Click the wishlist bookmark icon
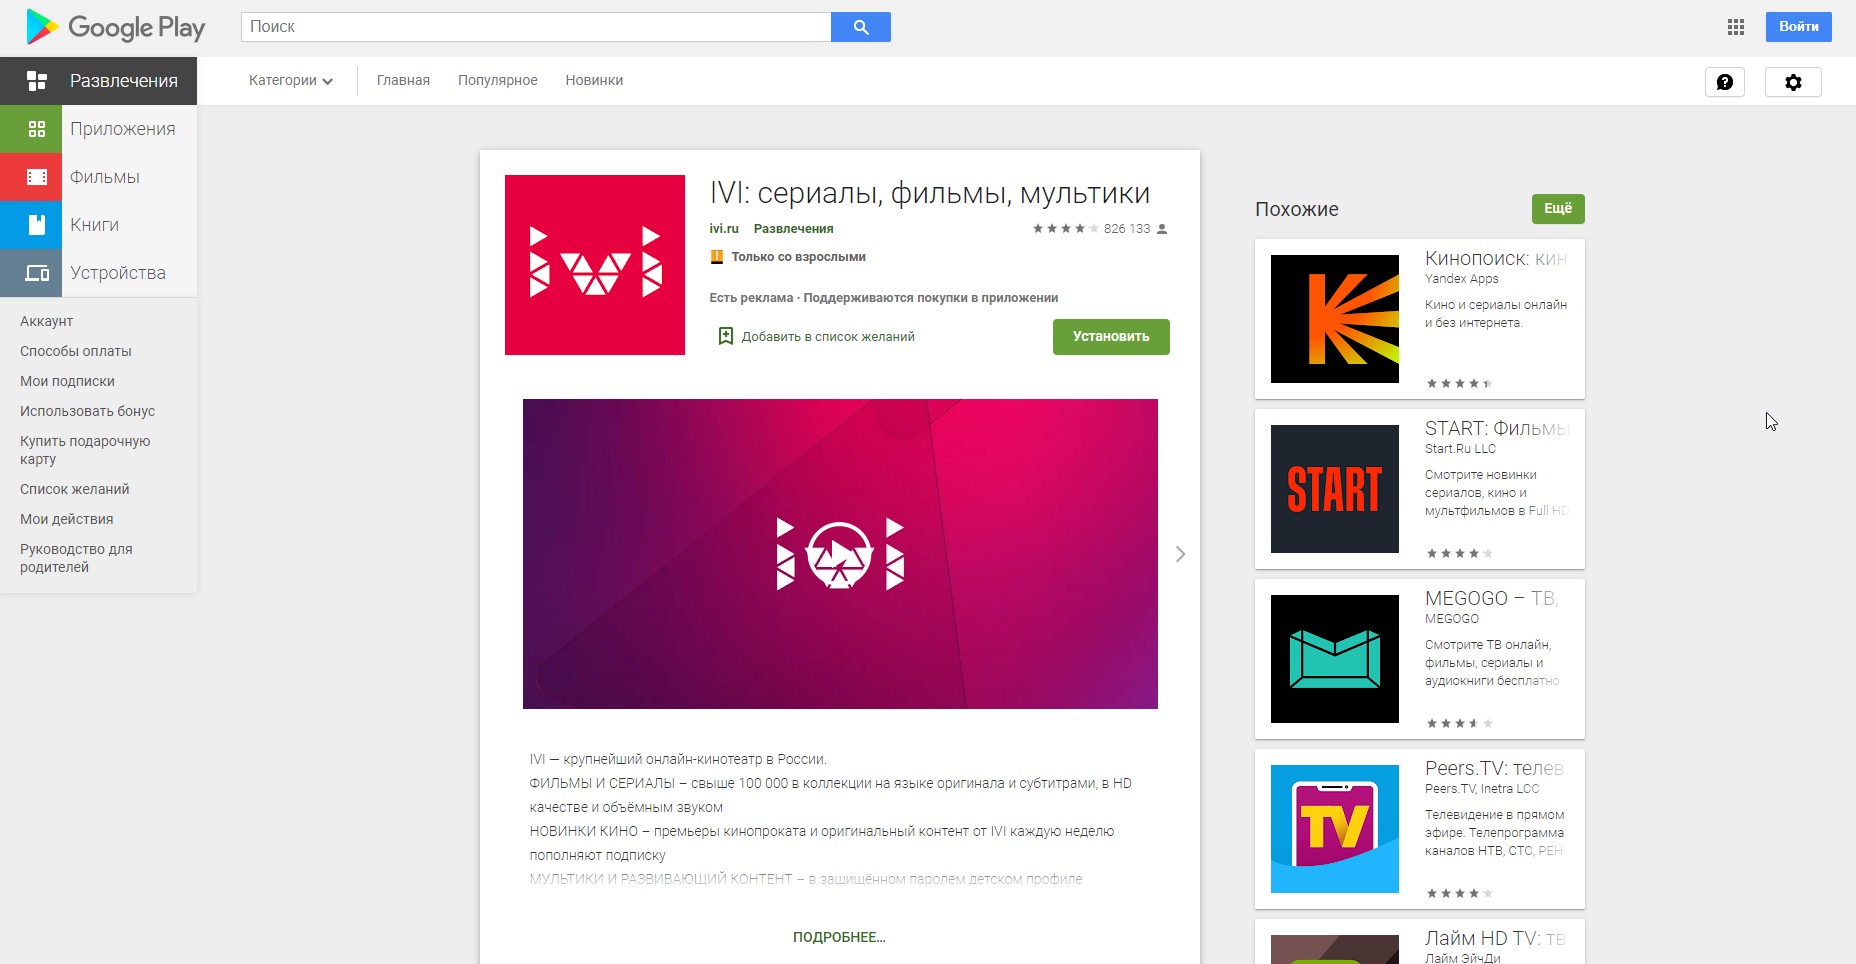 click(x=726, y=336)
